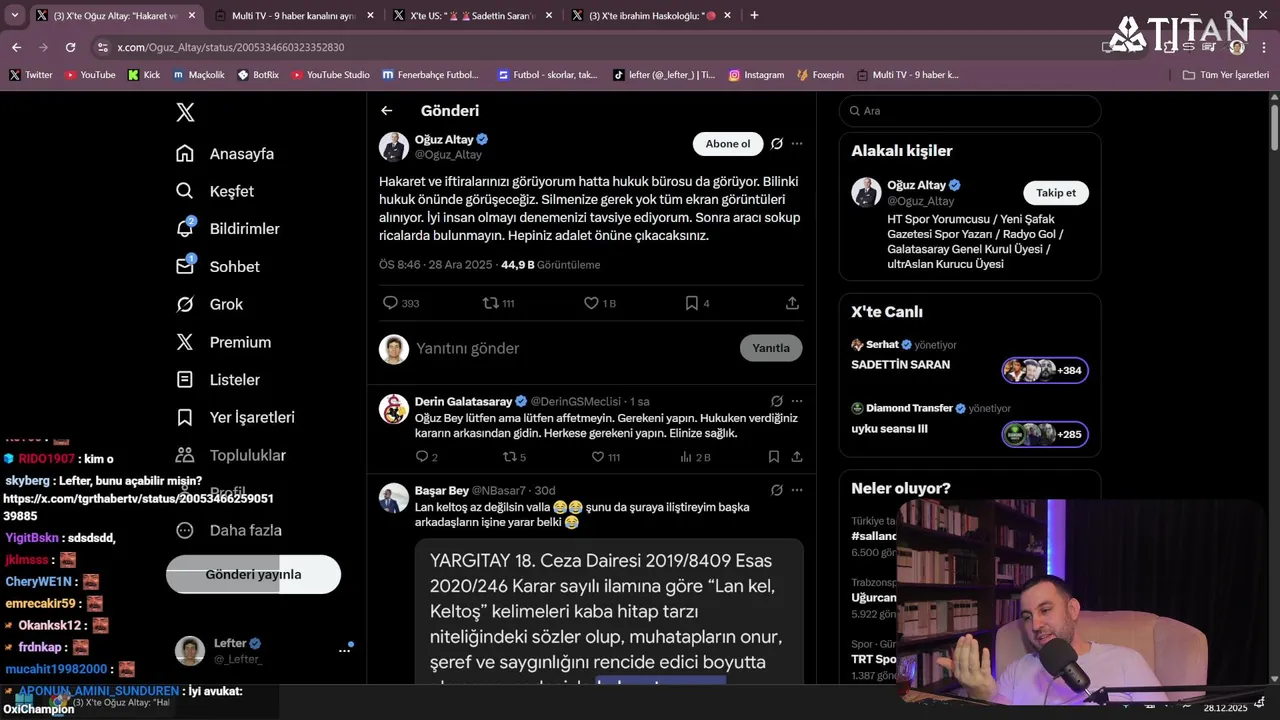Click repost icon showing 111 on main post

(498, 303)
